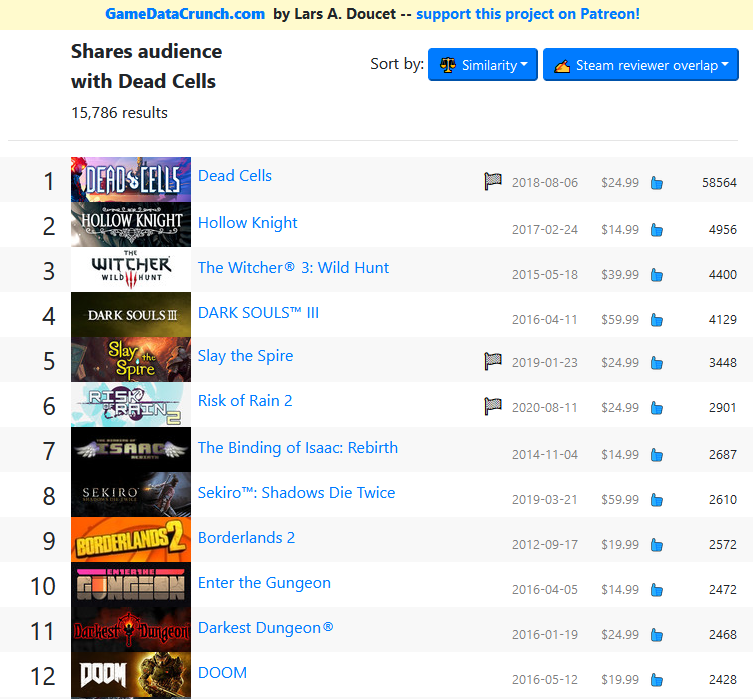Image resolution: width=755 pixels, height=699 pixels.
Task: Click thumbs-up icon on the DOOM row
Action: pos(657,680)
